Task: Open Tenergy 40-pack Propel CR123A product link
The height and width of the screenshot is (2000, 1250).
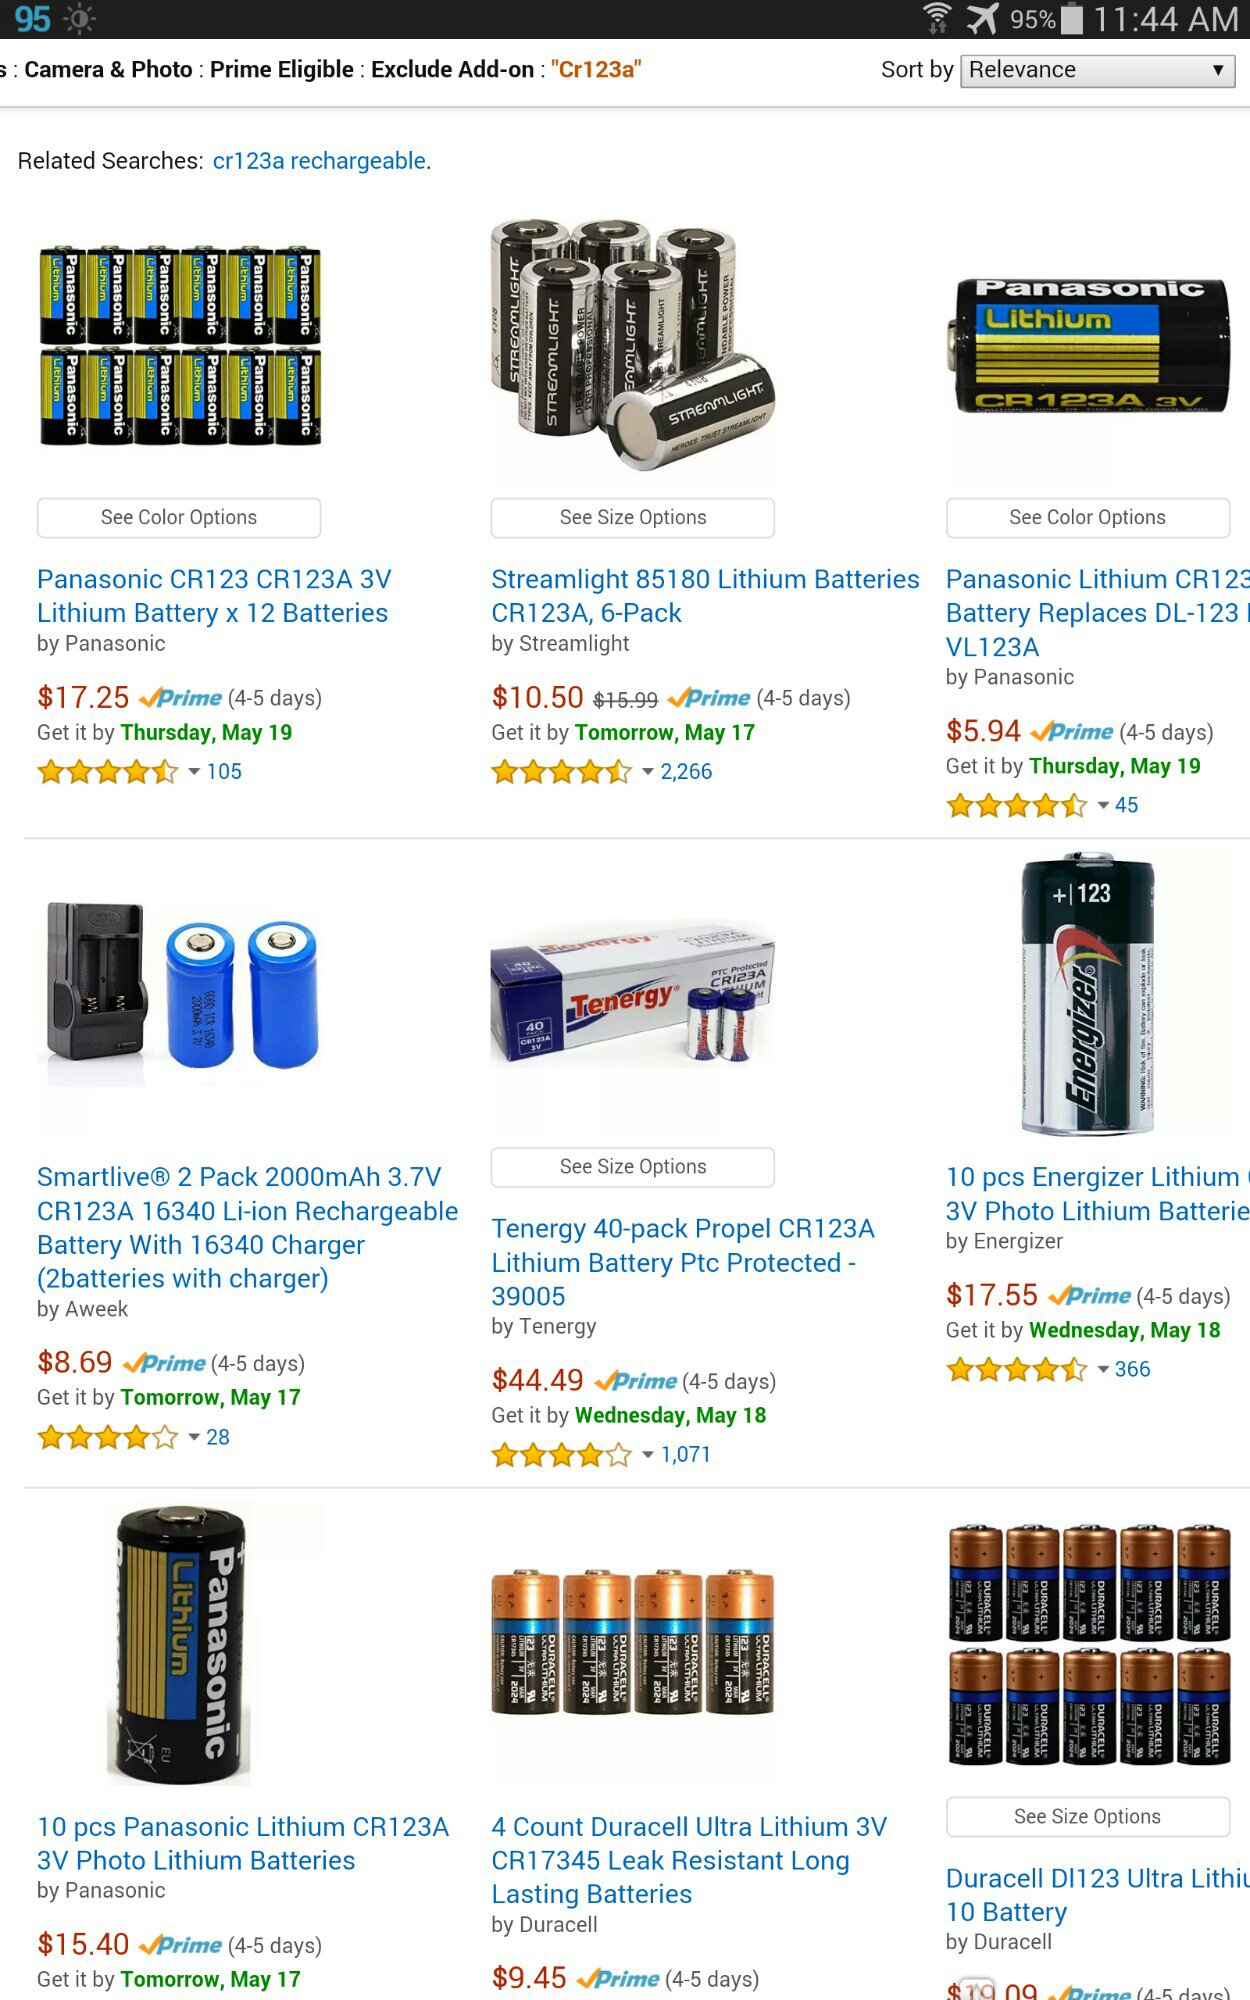Action: point(683,1262)
